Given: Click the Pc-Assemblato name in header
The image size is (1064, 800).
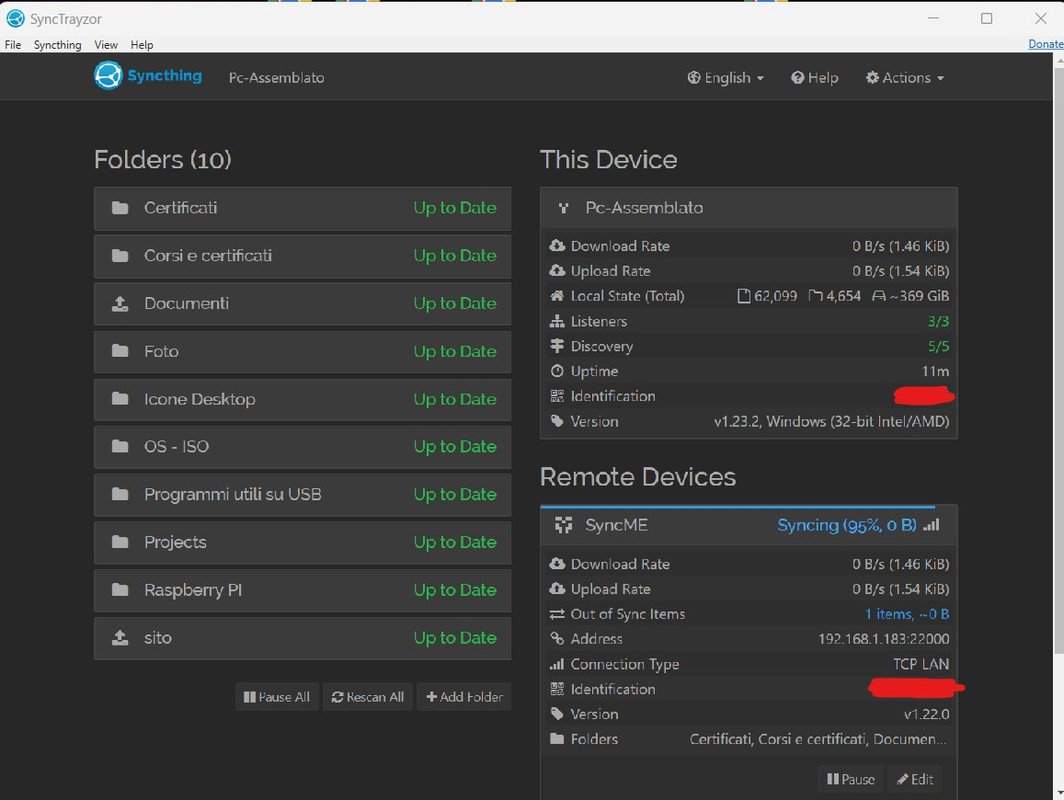Looking at the screenshot, I should coord(276,78).
